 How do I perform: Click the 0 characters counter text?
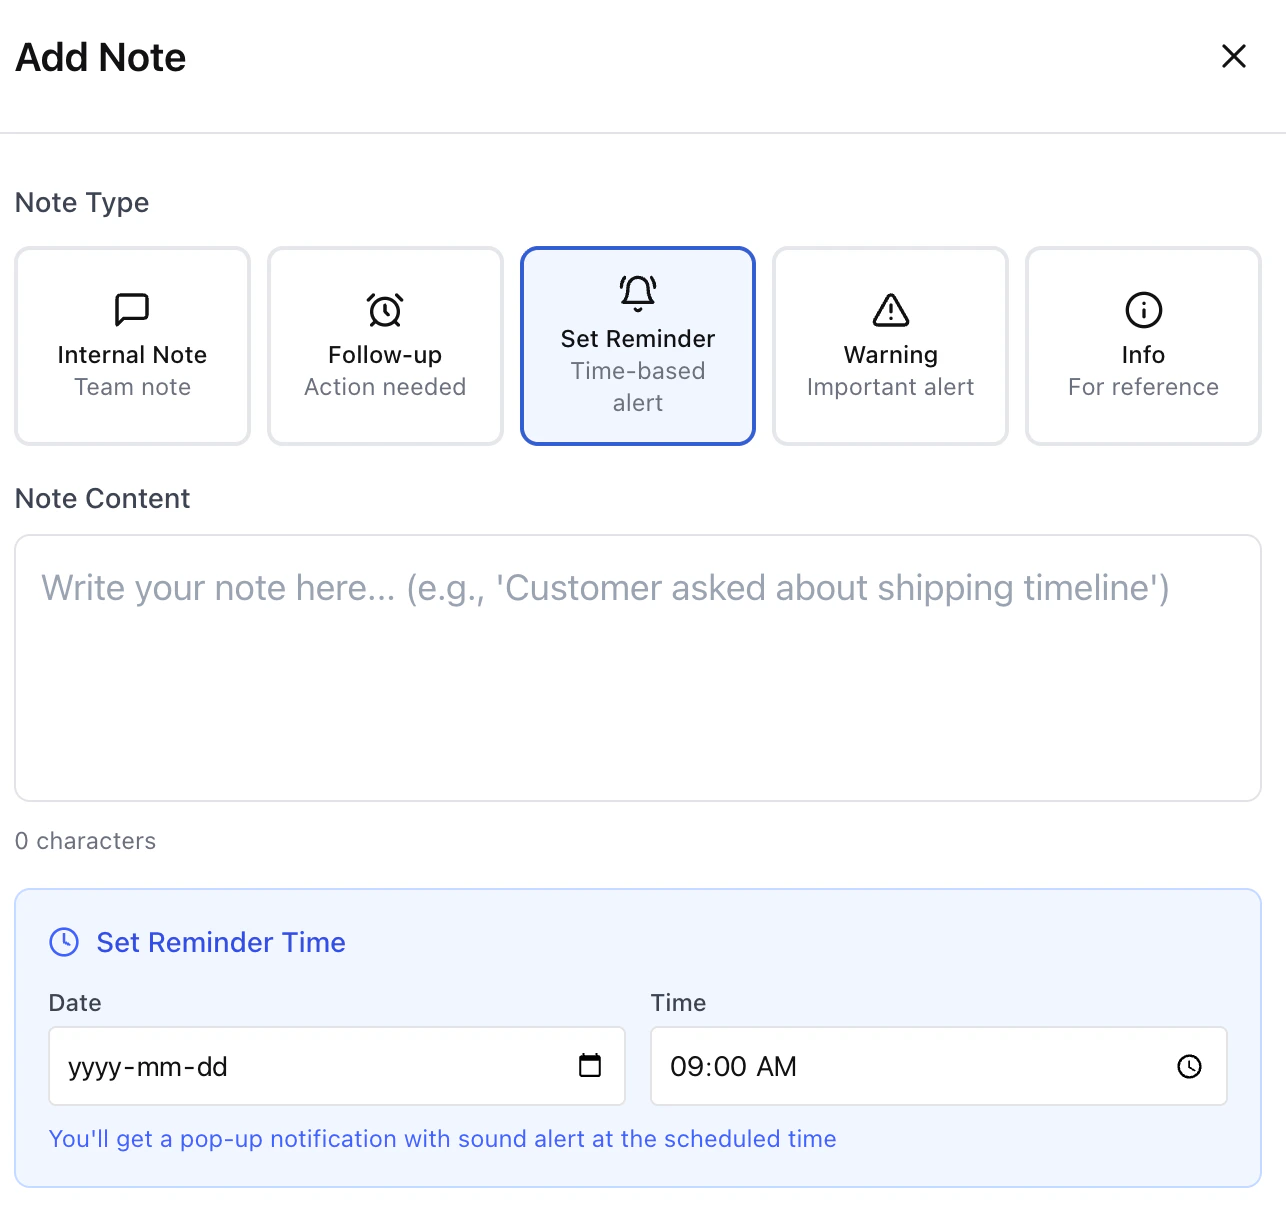click(x=86, y=841)
